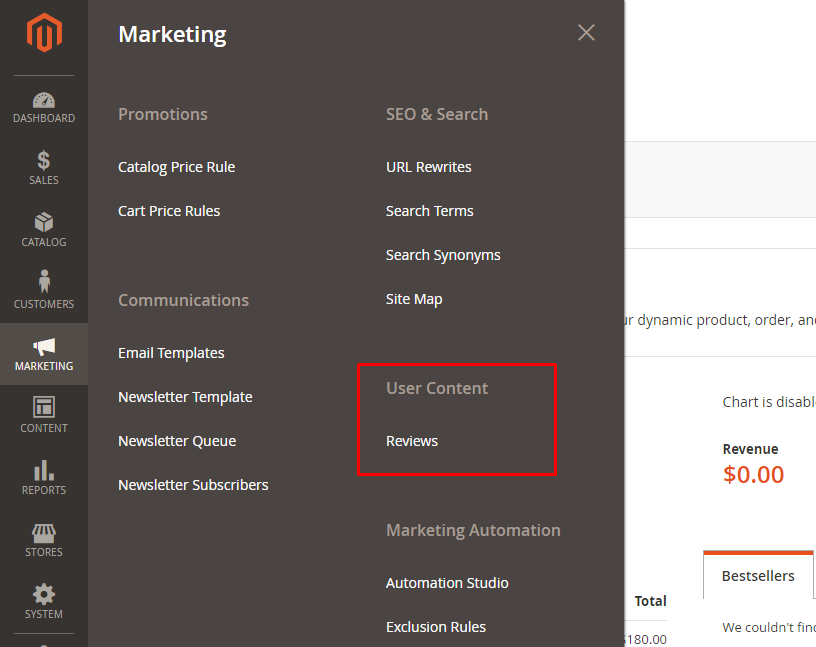The height and width of the screenshot is (647, 816).
Task: Open URL Rewrites
Action: pos(428,167)
